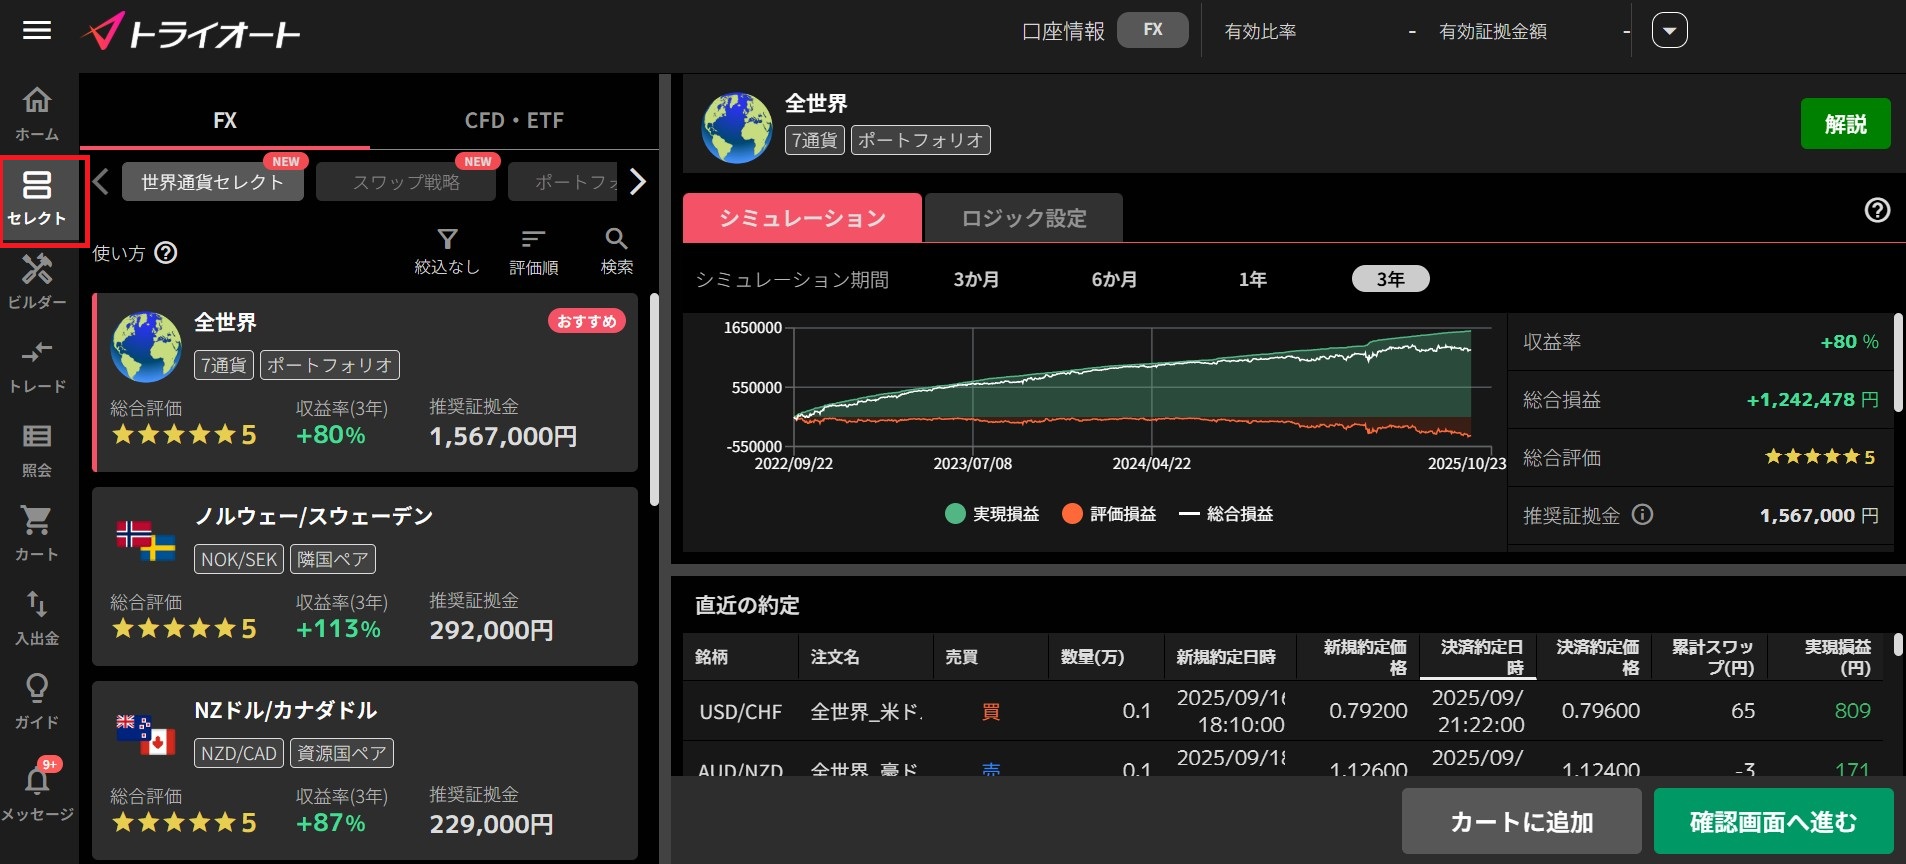Go to Home in sidebar
The width and height of the screenshot is (1906, 864).
(37, 112)
